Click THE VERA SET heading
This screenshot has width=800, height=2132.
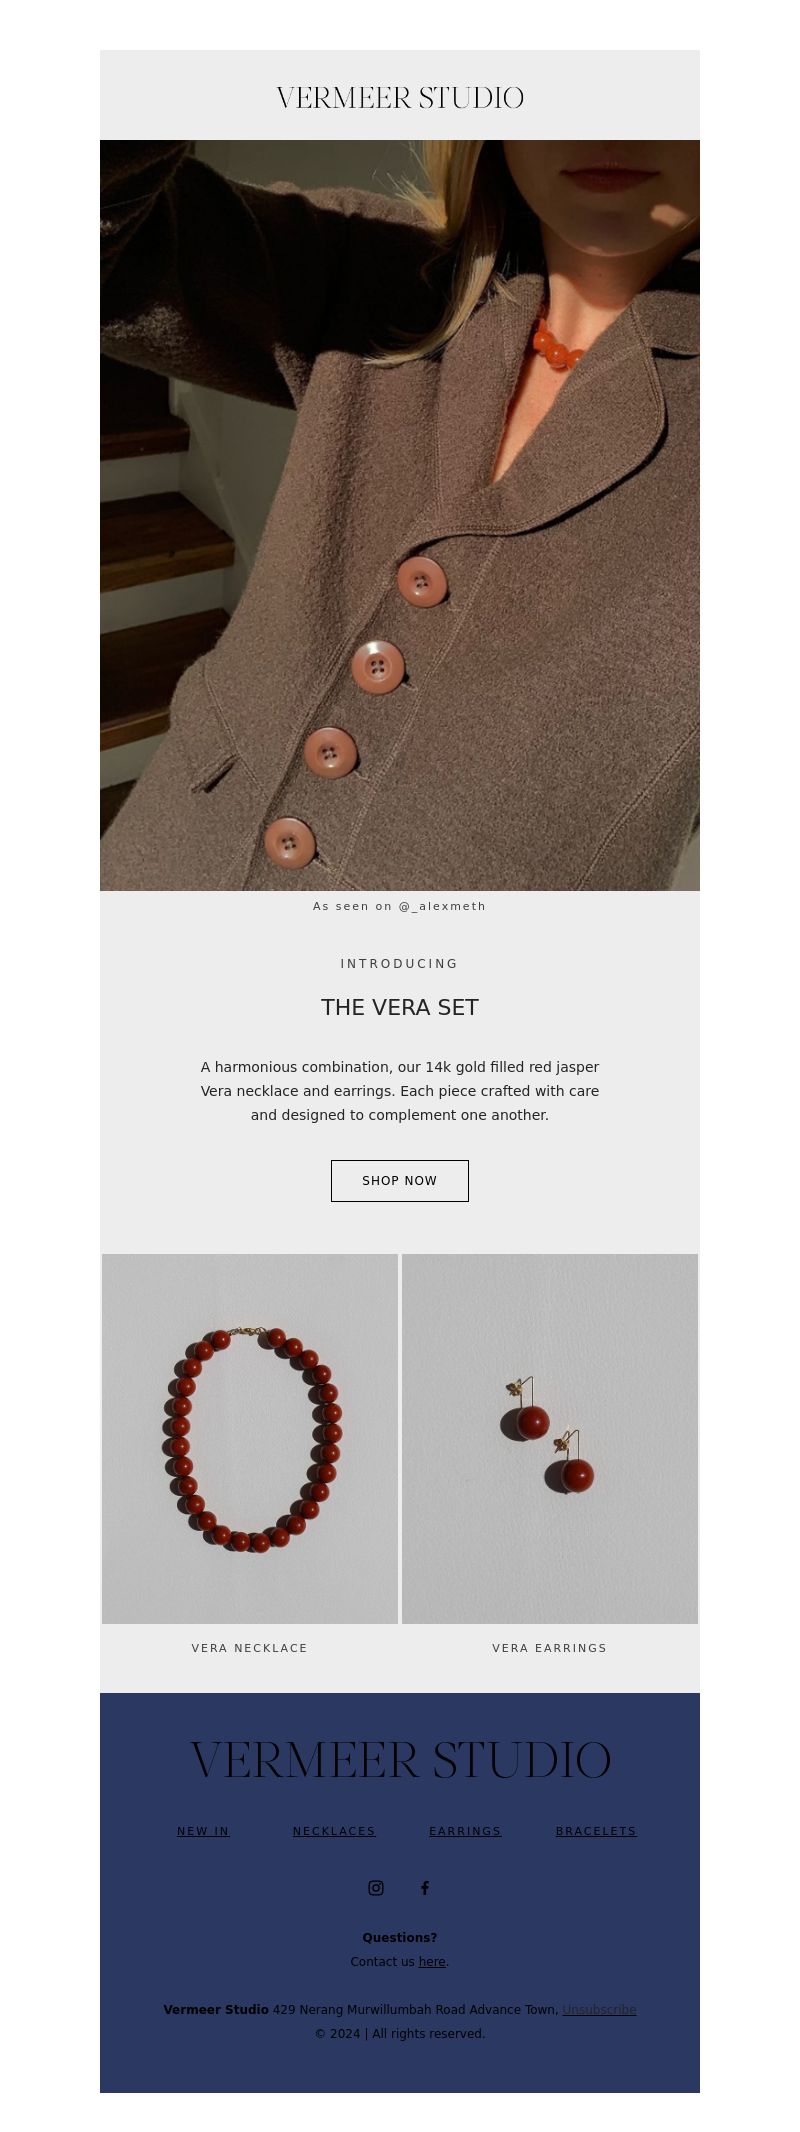pyautogui.click(x=400, y=1007)
